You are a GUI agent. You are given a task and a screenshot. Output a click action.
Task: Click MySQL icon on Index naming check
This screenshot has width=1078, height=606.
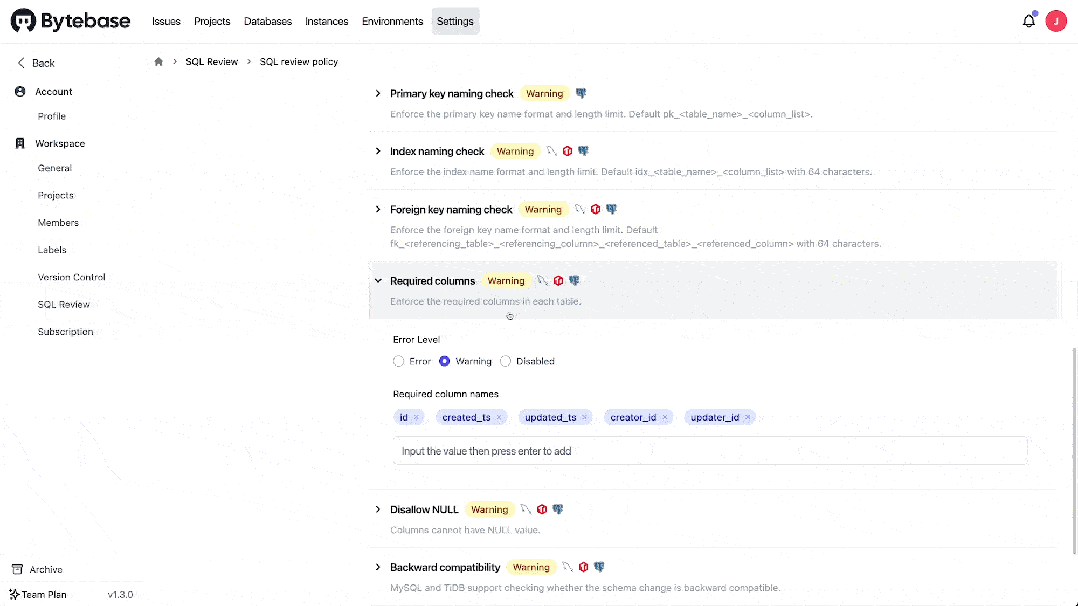click(x=551, y=151)
